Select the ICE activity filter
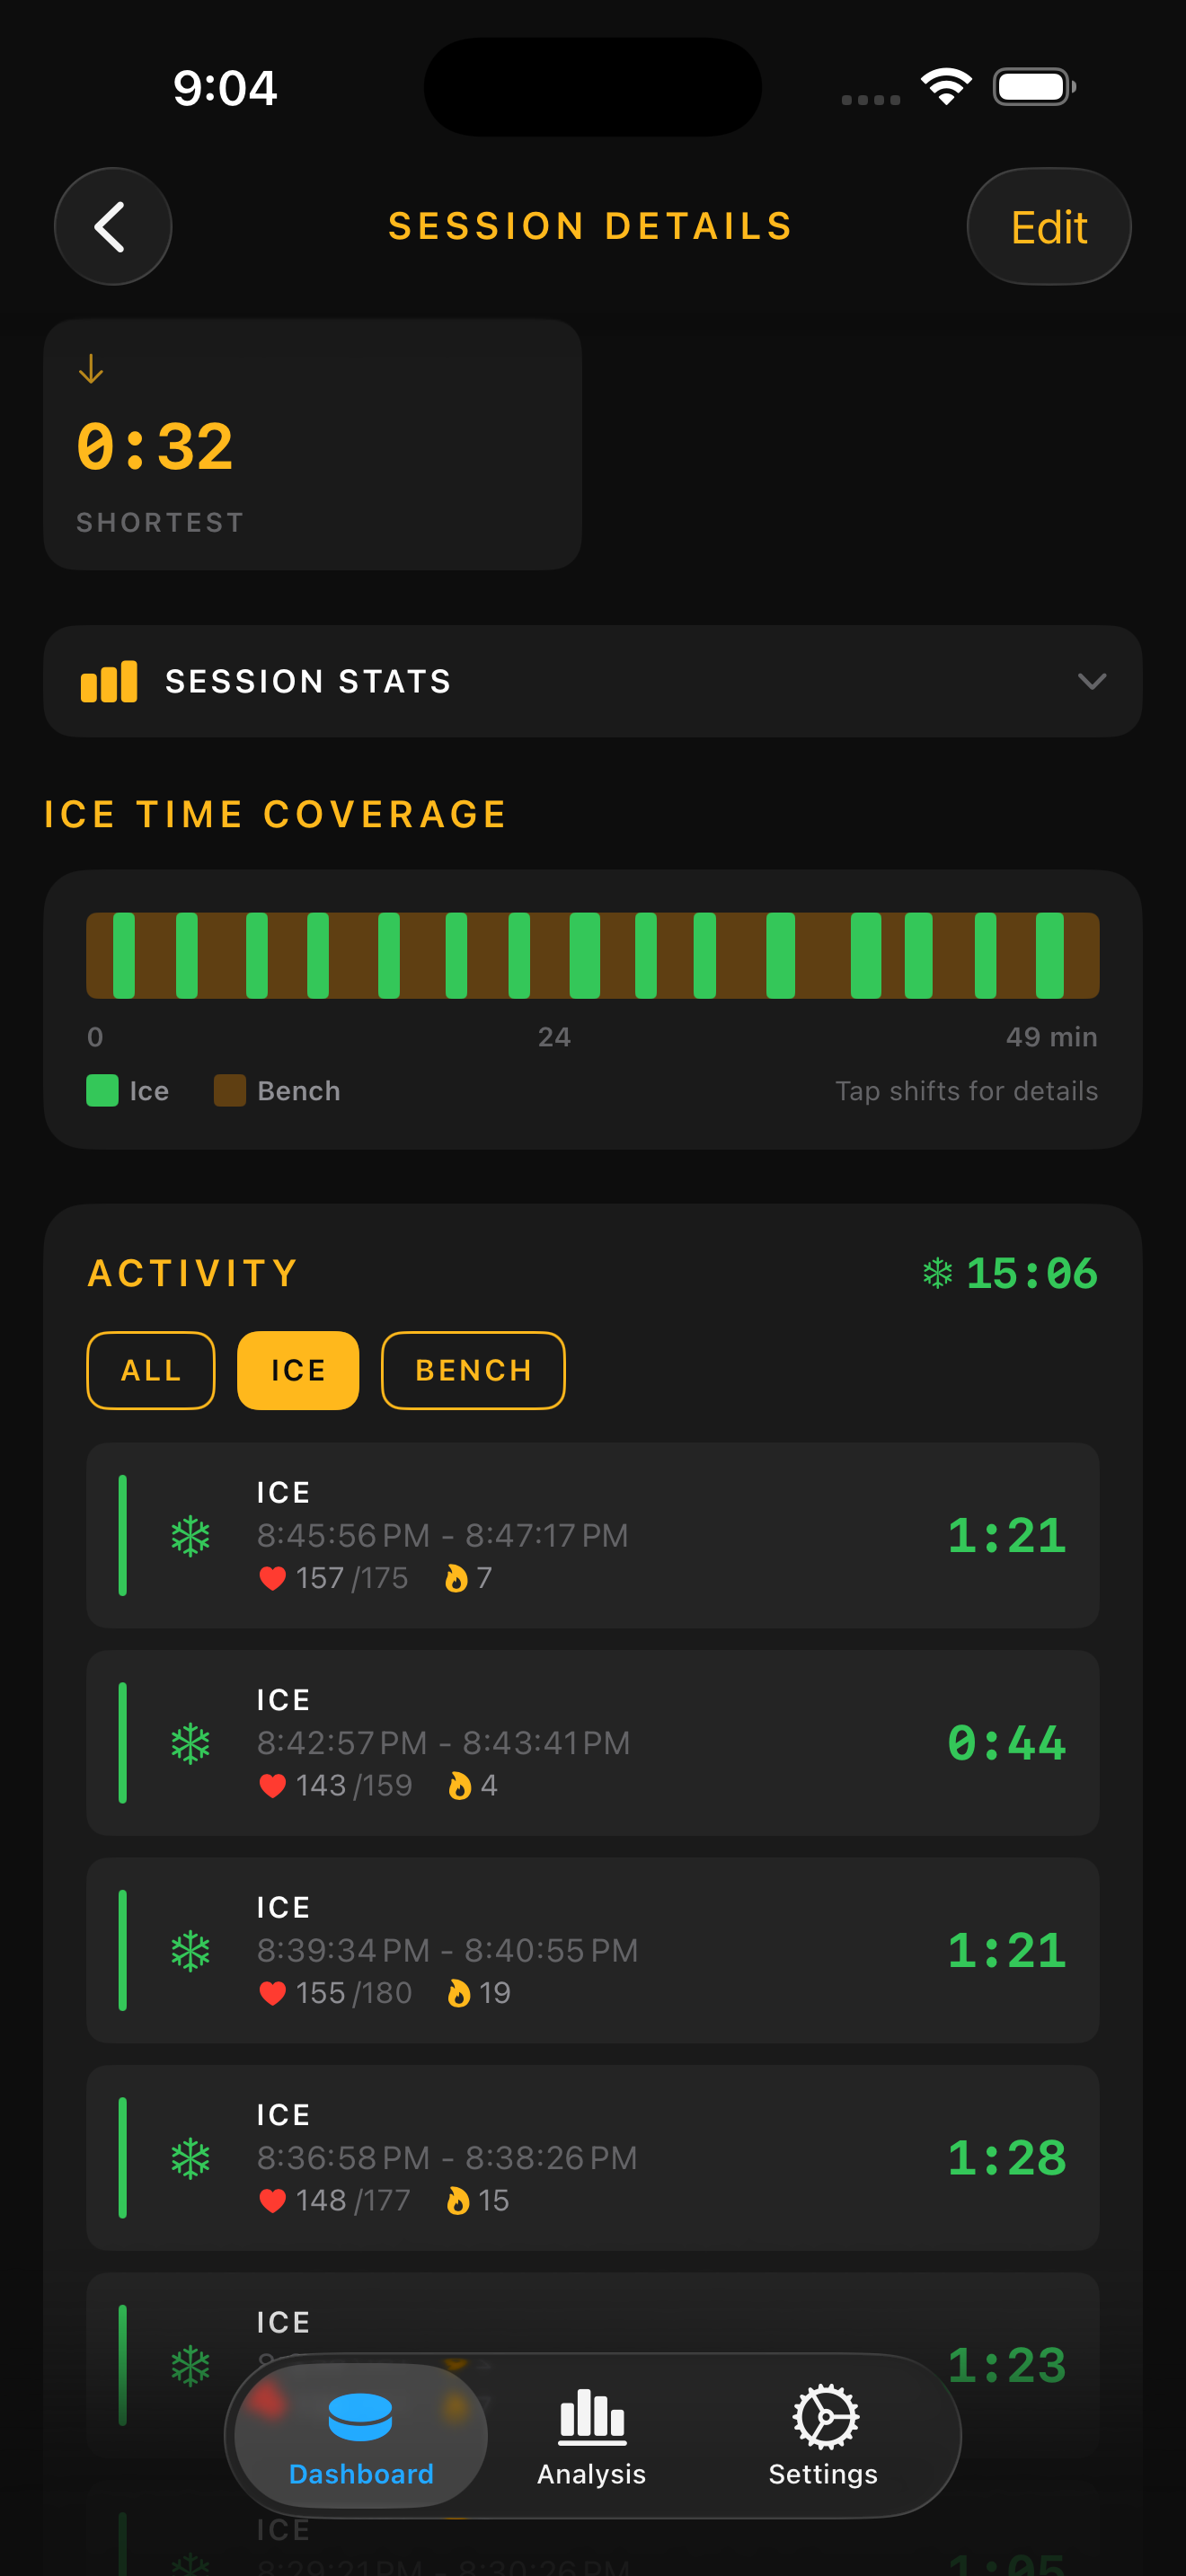This screenshot has height=2576, width=1186. click(298, 1370)
